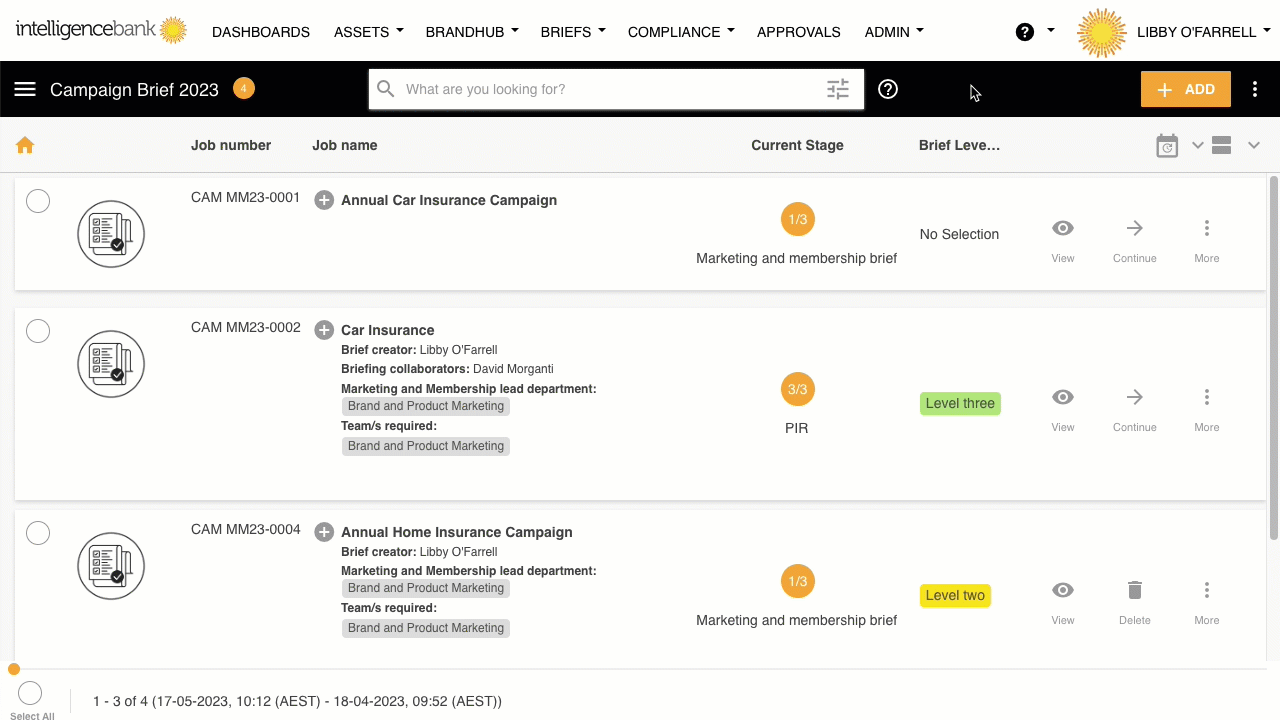Open the calendar date sort icon
The image size is (1280, 720).
coord(1167,146)
